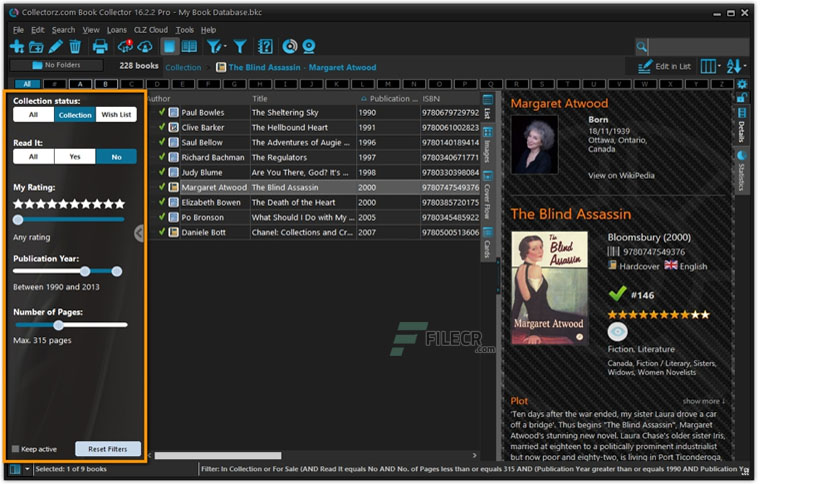
Task: Select the single-book view icon
Action: pos(169,47)
